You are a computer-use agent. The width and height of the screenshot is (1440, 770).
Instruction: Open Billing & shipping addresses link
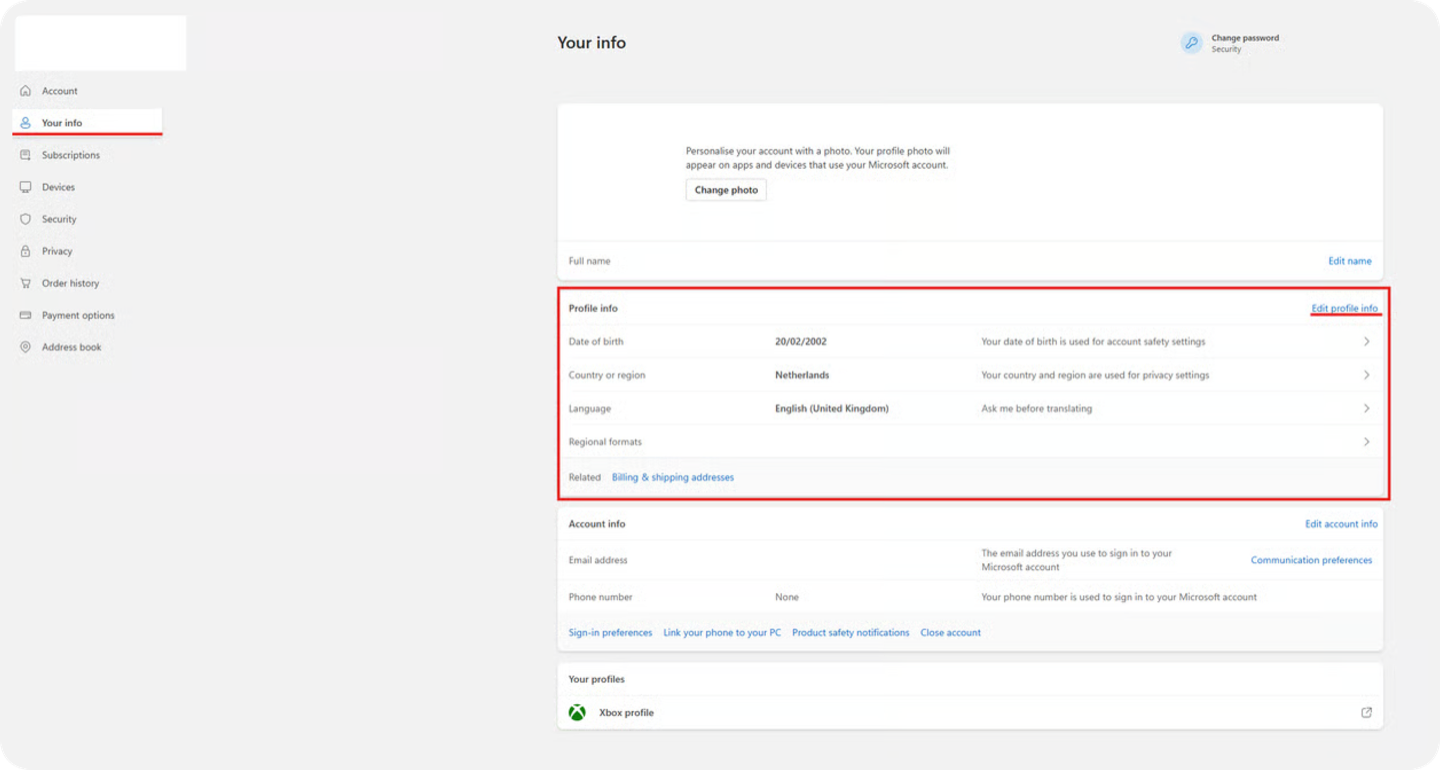pyautogui.click(x=672, y=477)
